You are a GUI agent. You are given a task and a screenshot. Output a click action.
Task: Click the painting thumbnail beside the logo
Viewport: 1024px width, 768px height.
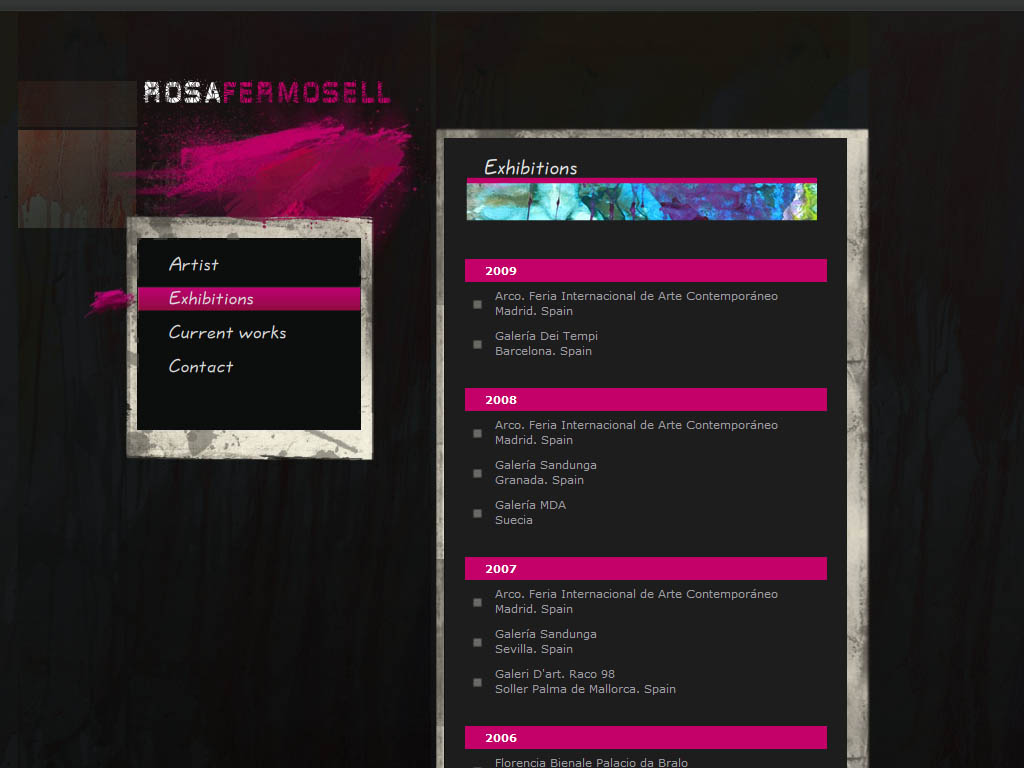(x=77, y=178)
